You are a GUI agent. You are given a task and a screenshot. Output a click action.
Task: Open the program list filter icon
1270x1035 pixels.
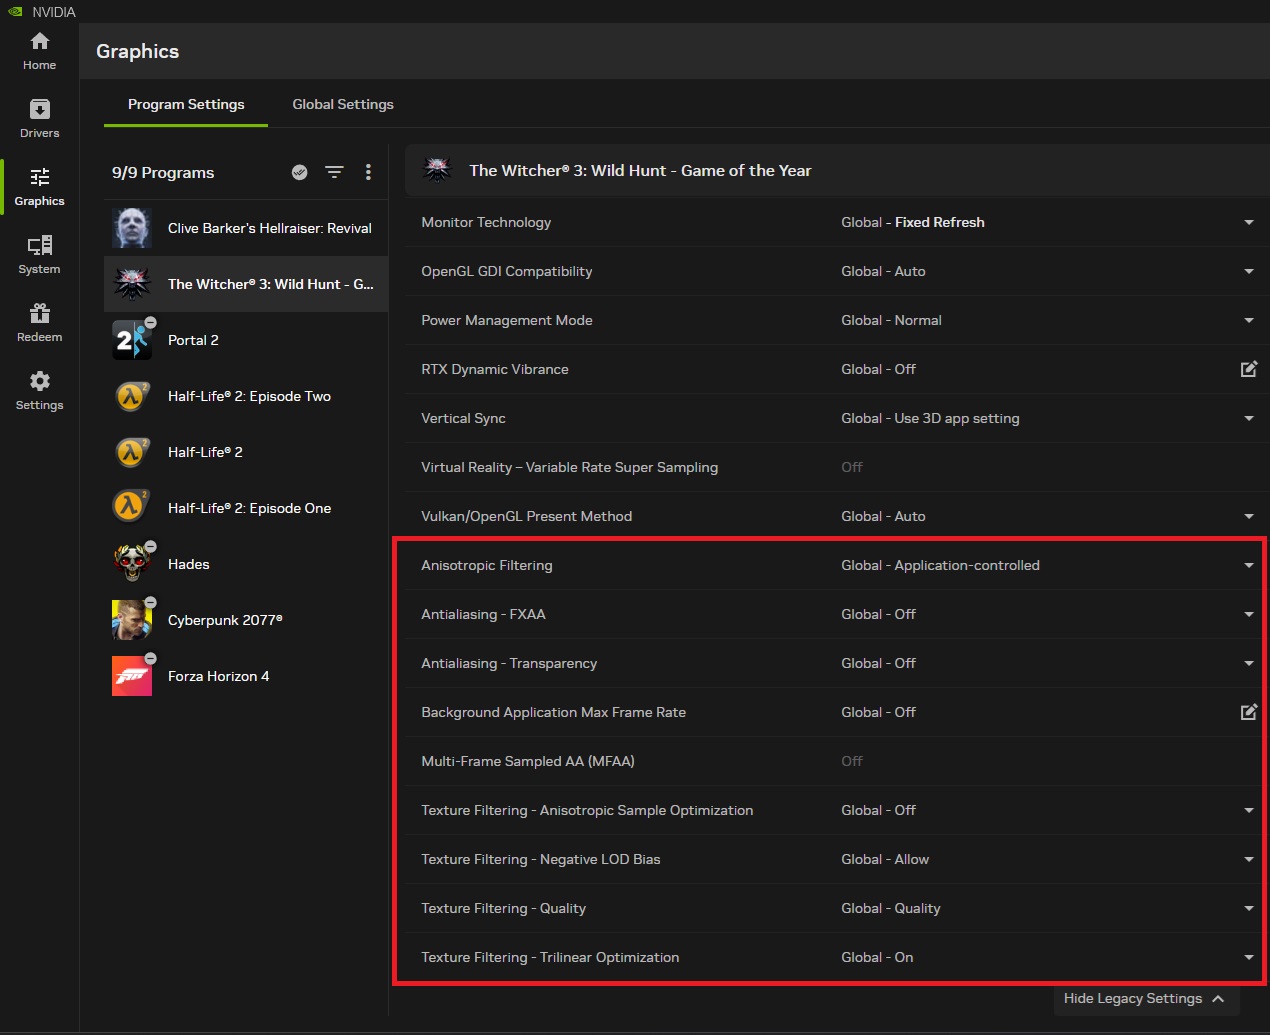click(x=334, y=172)
